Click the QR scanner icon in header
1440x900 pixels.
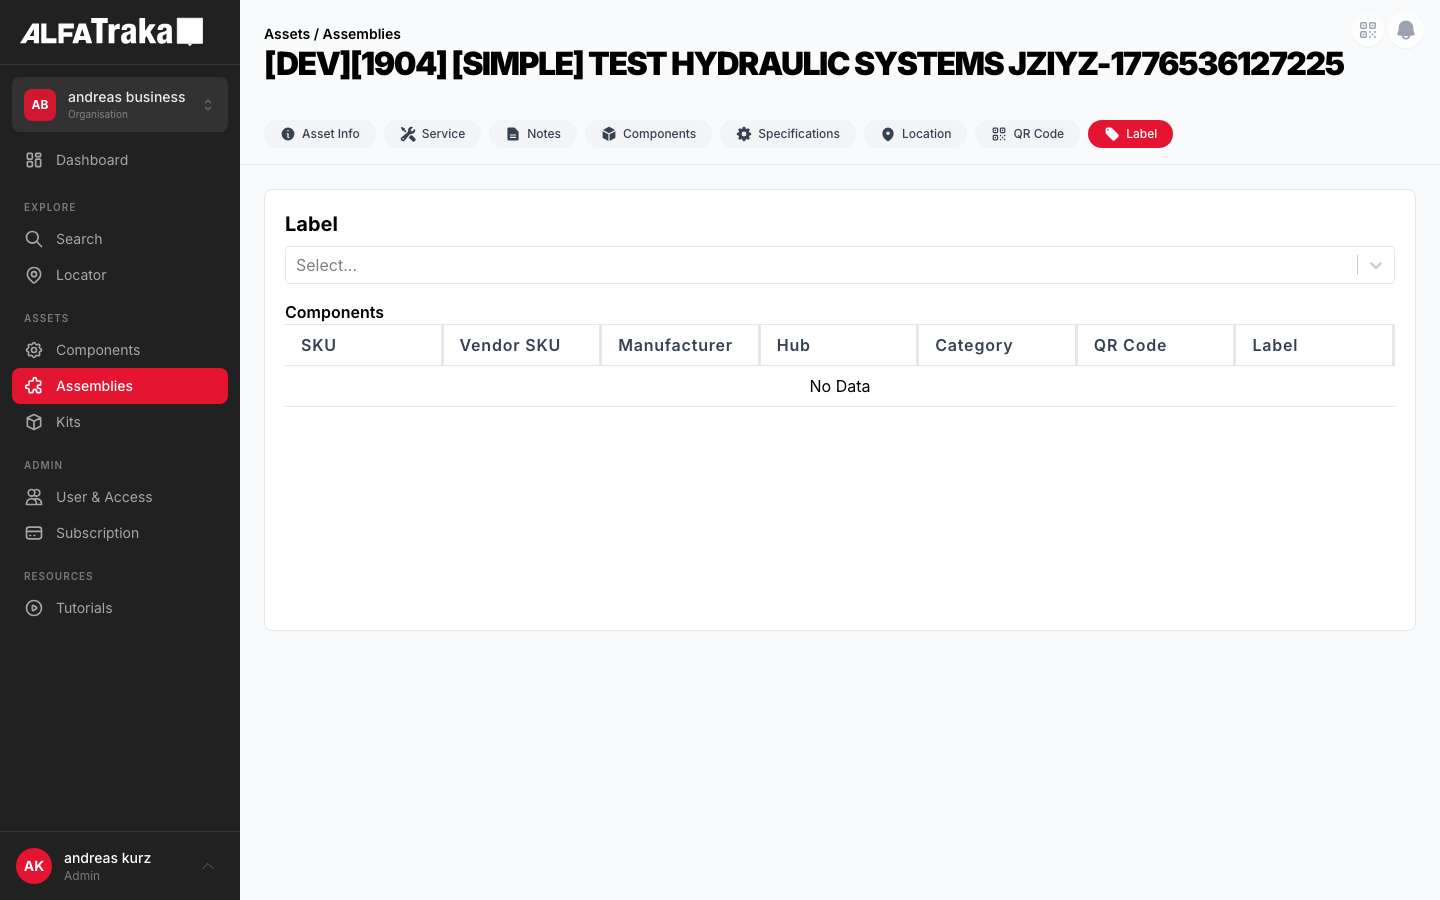tap(1367, 30)
